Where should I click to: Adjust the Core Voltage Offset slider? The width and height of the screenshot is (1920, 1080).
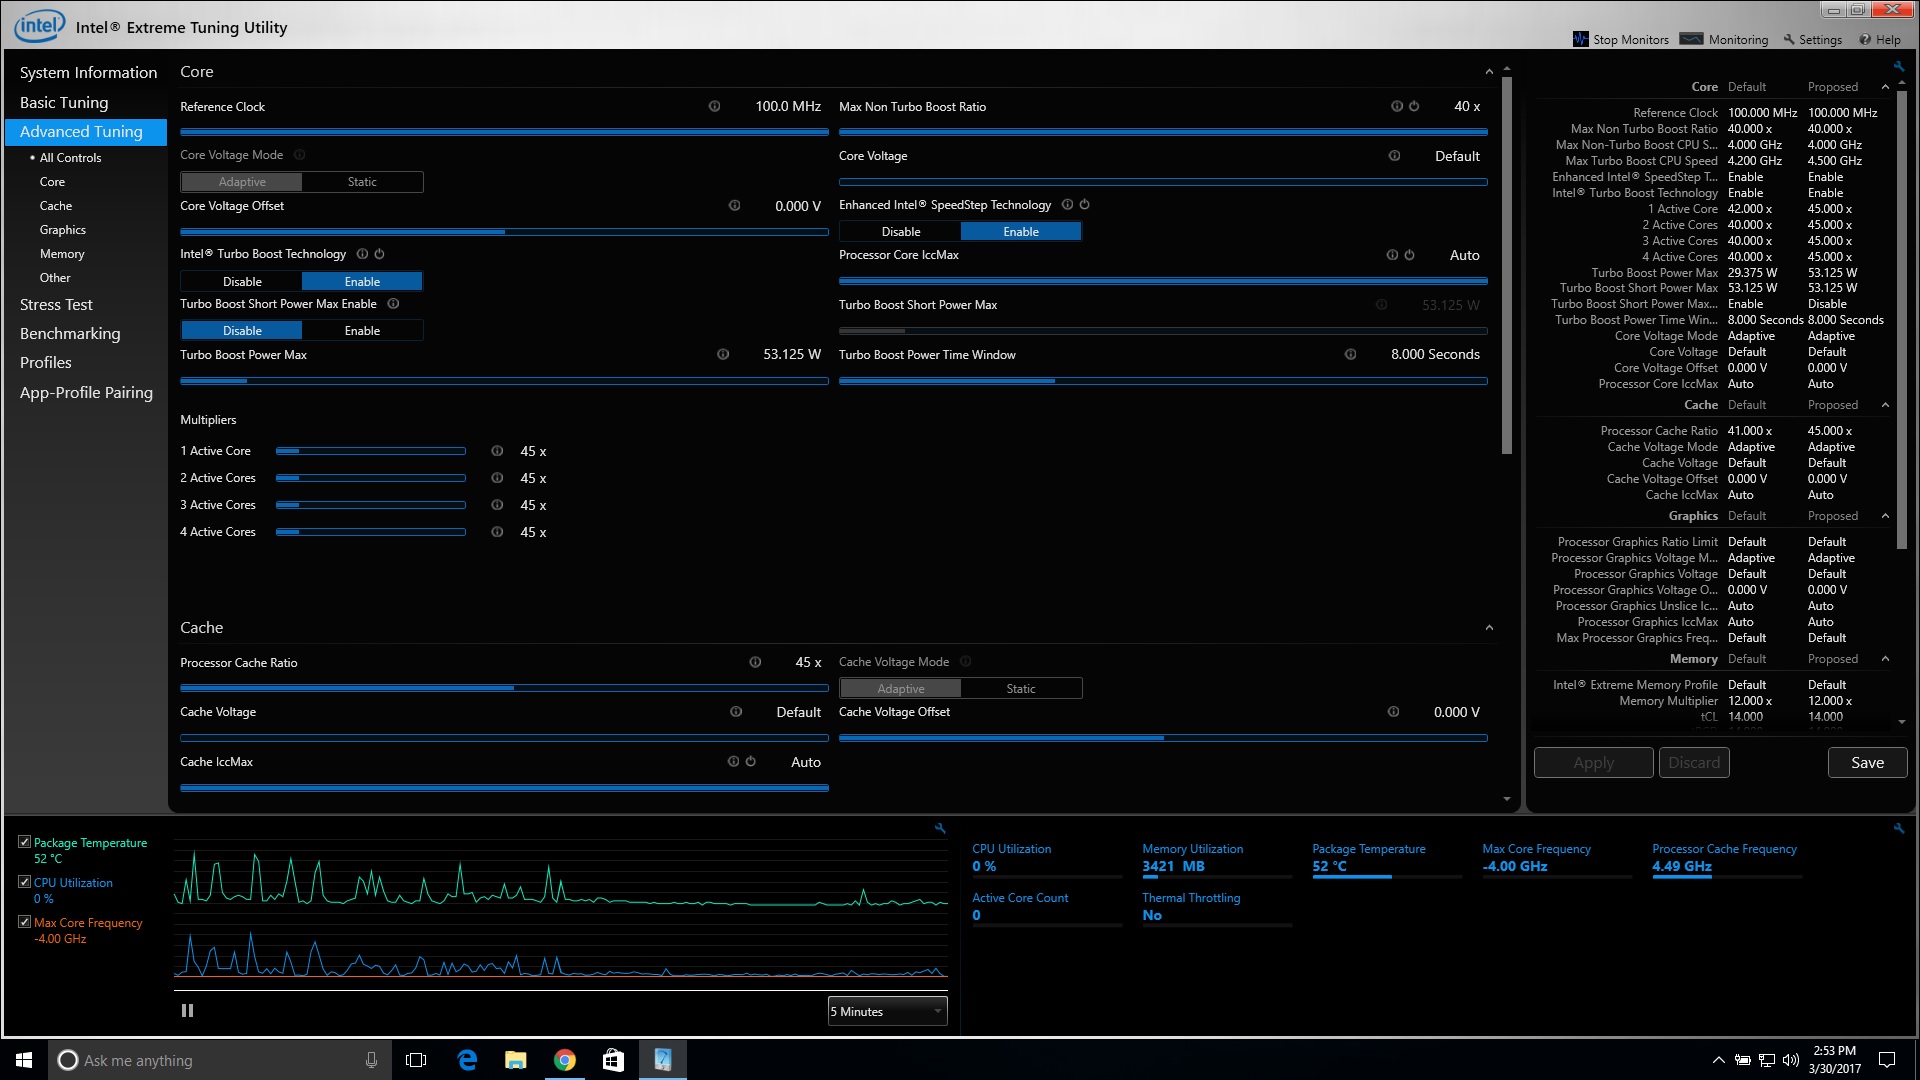(x=504, y=232)
